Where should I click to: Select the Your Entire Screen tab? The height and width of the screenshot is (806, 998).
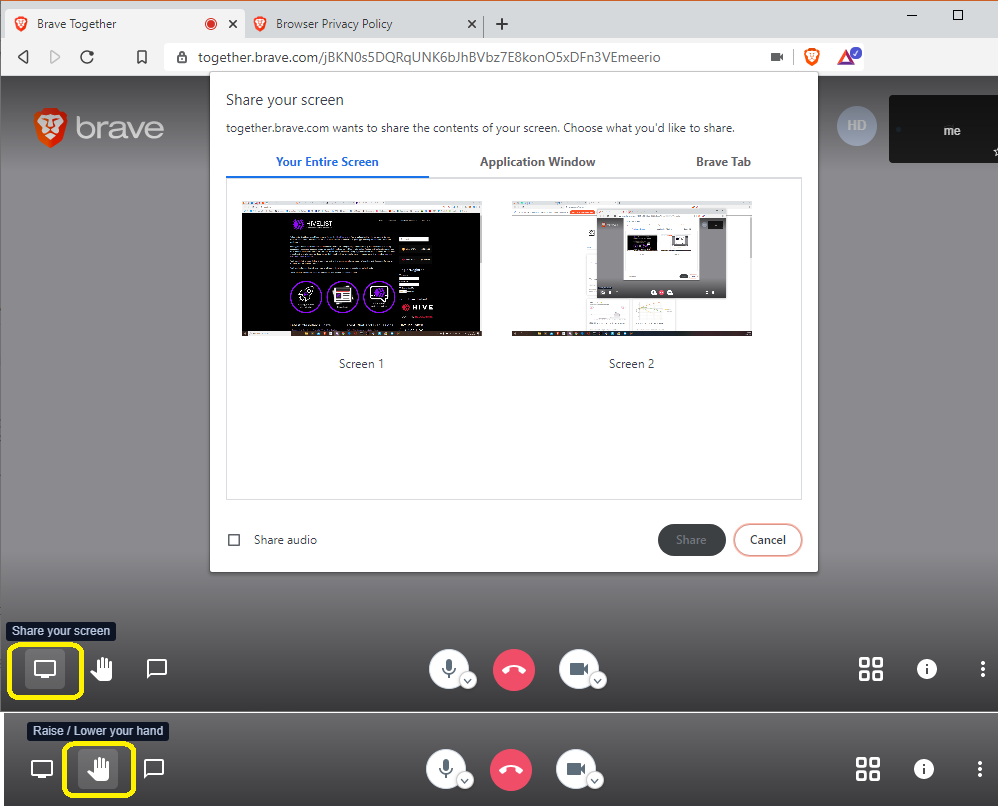[327, 162]
